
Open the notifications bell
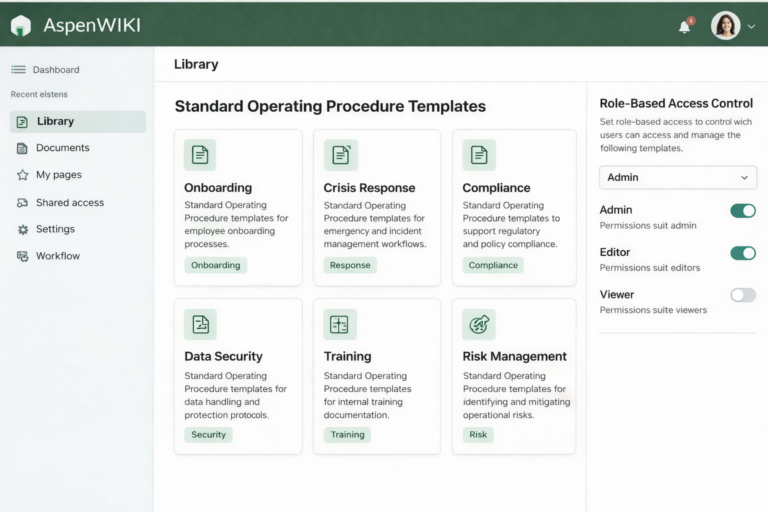(685, 27)
